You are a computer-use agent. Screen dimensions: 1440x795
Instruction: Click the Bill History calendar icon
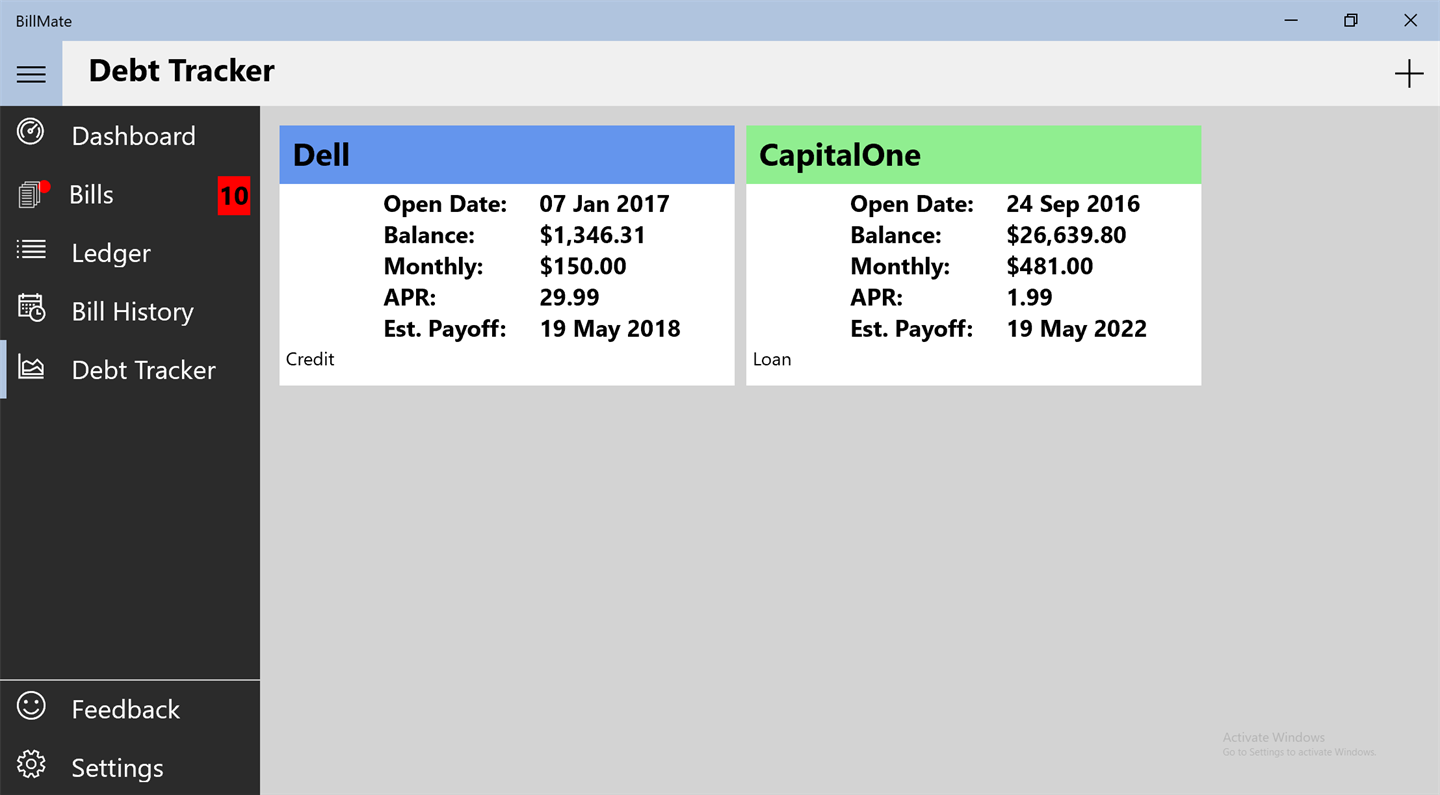click(x=31, y=308)
